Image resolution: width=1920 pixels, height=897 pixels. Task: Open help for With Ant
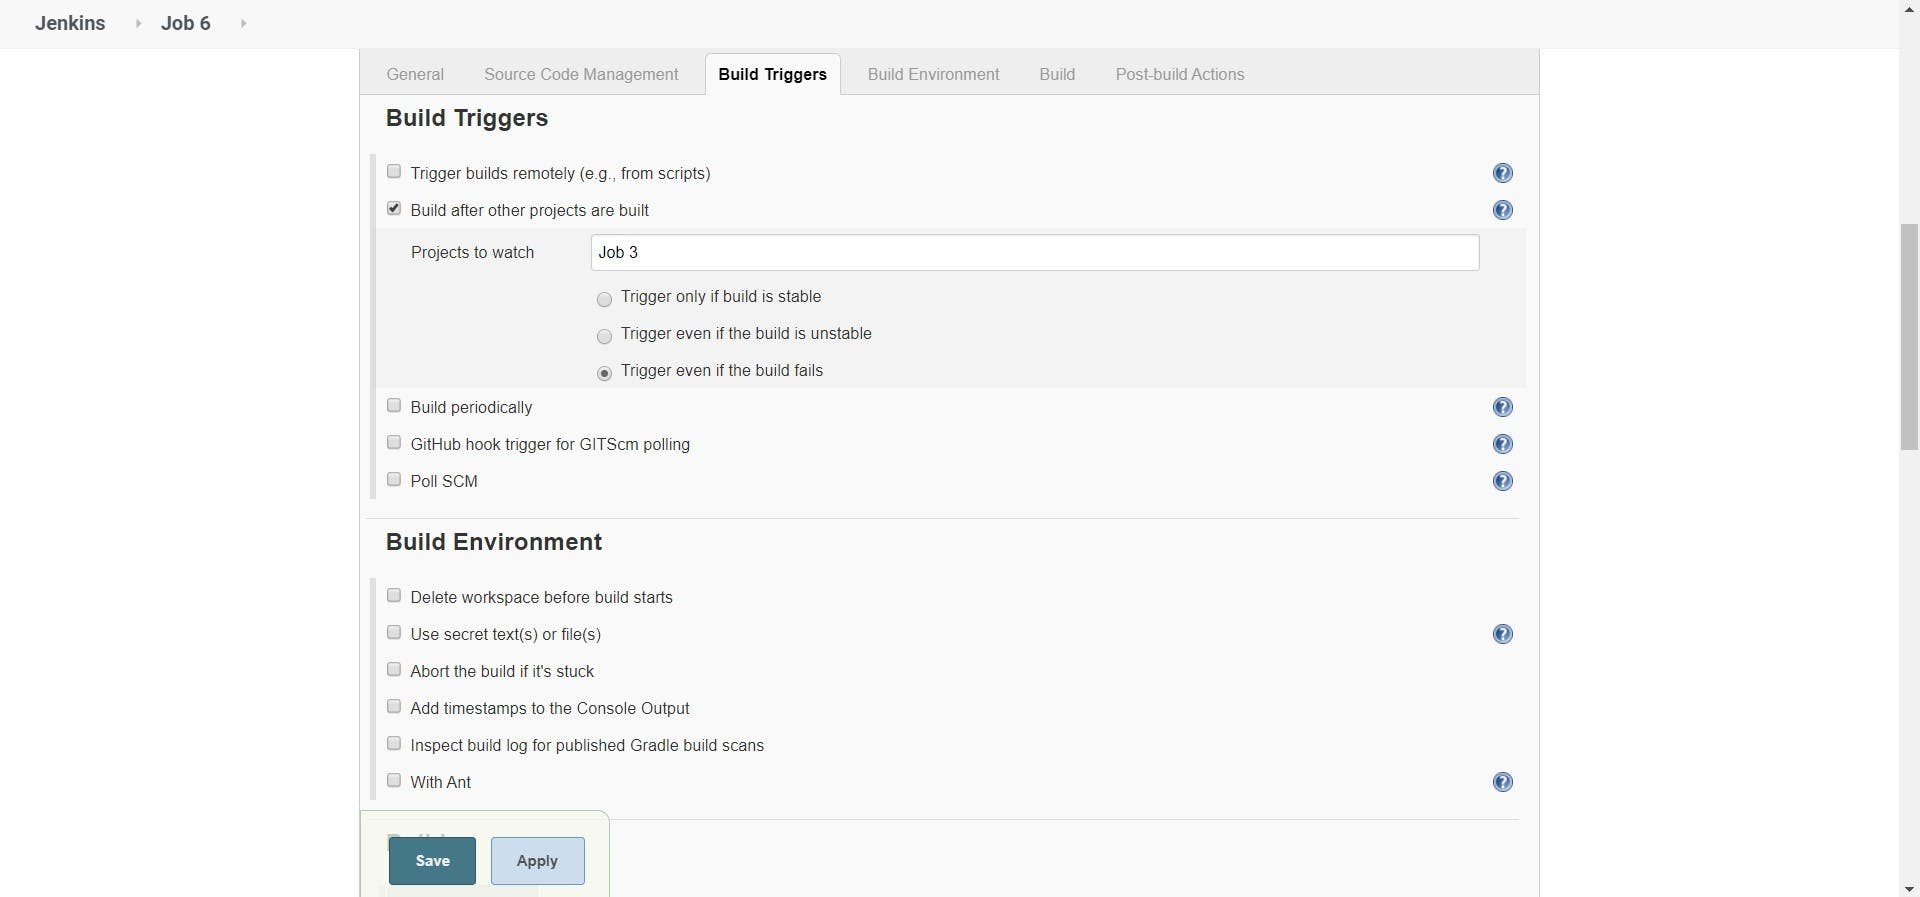click(x=1502, y=782)
